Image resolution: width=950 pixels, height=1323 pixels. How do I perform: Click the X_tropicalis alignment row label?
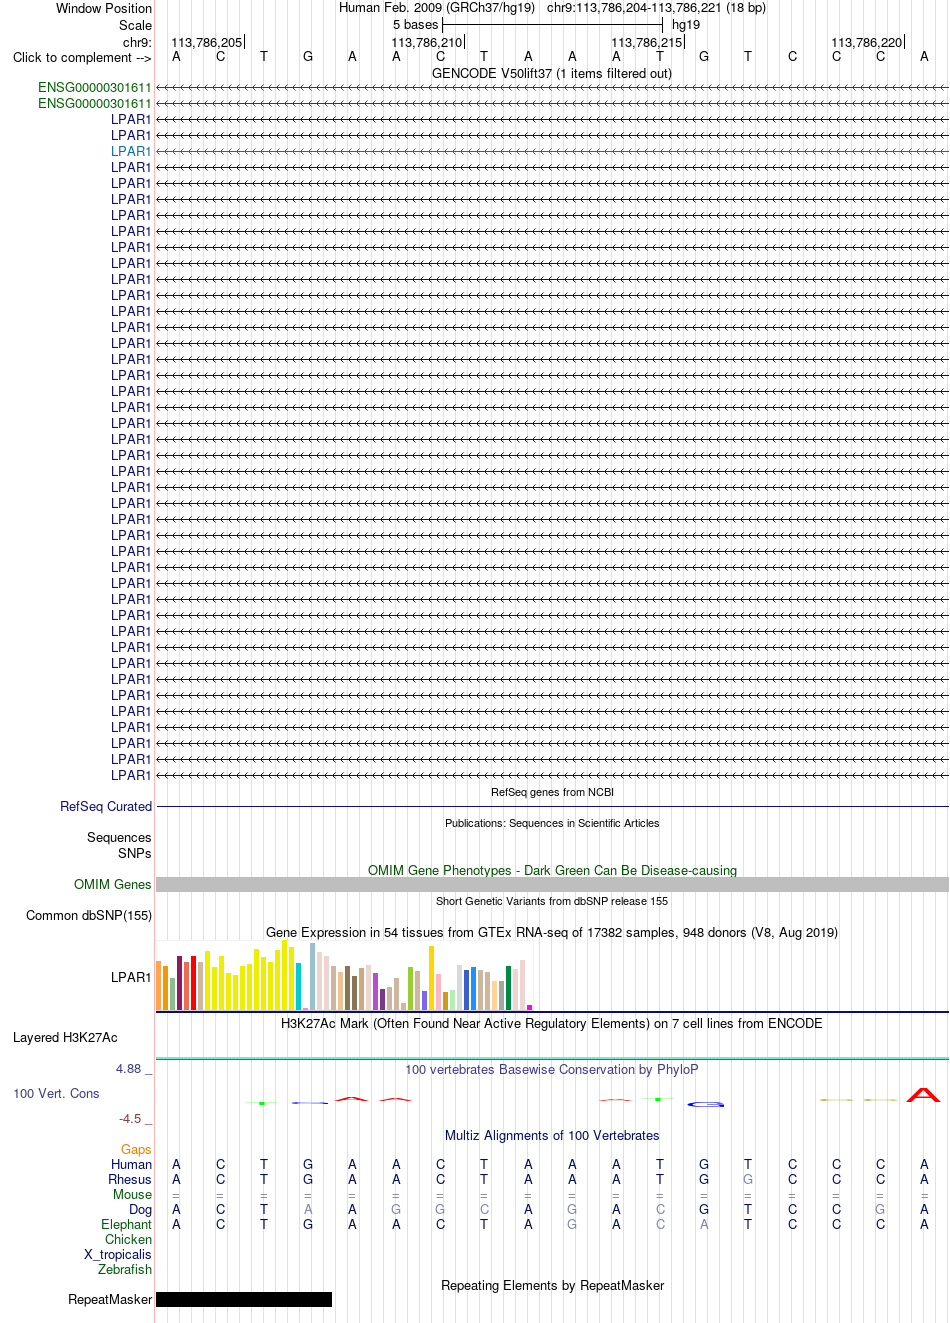(118, 1254)
